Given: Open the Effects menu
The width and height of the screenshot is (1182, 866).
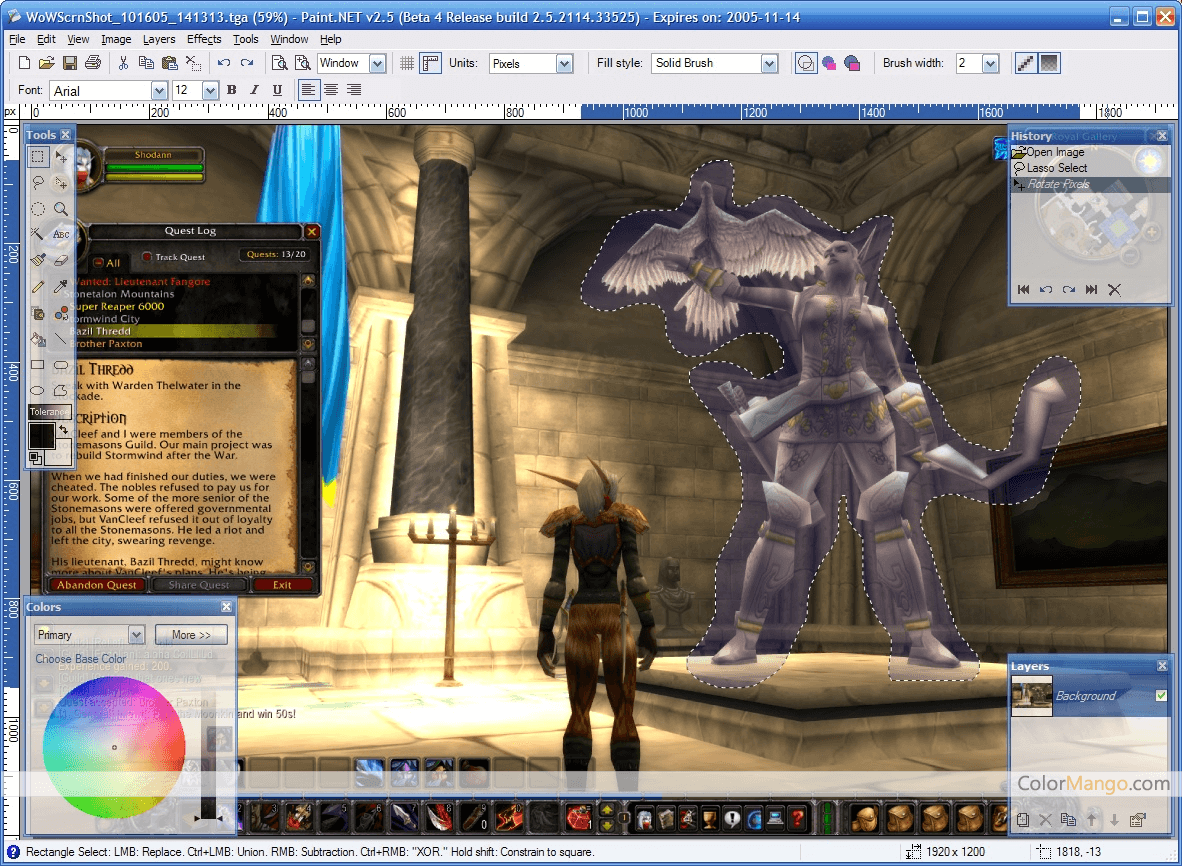Looking at the screenshot, I should (204, 39).
